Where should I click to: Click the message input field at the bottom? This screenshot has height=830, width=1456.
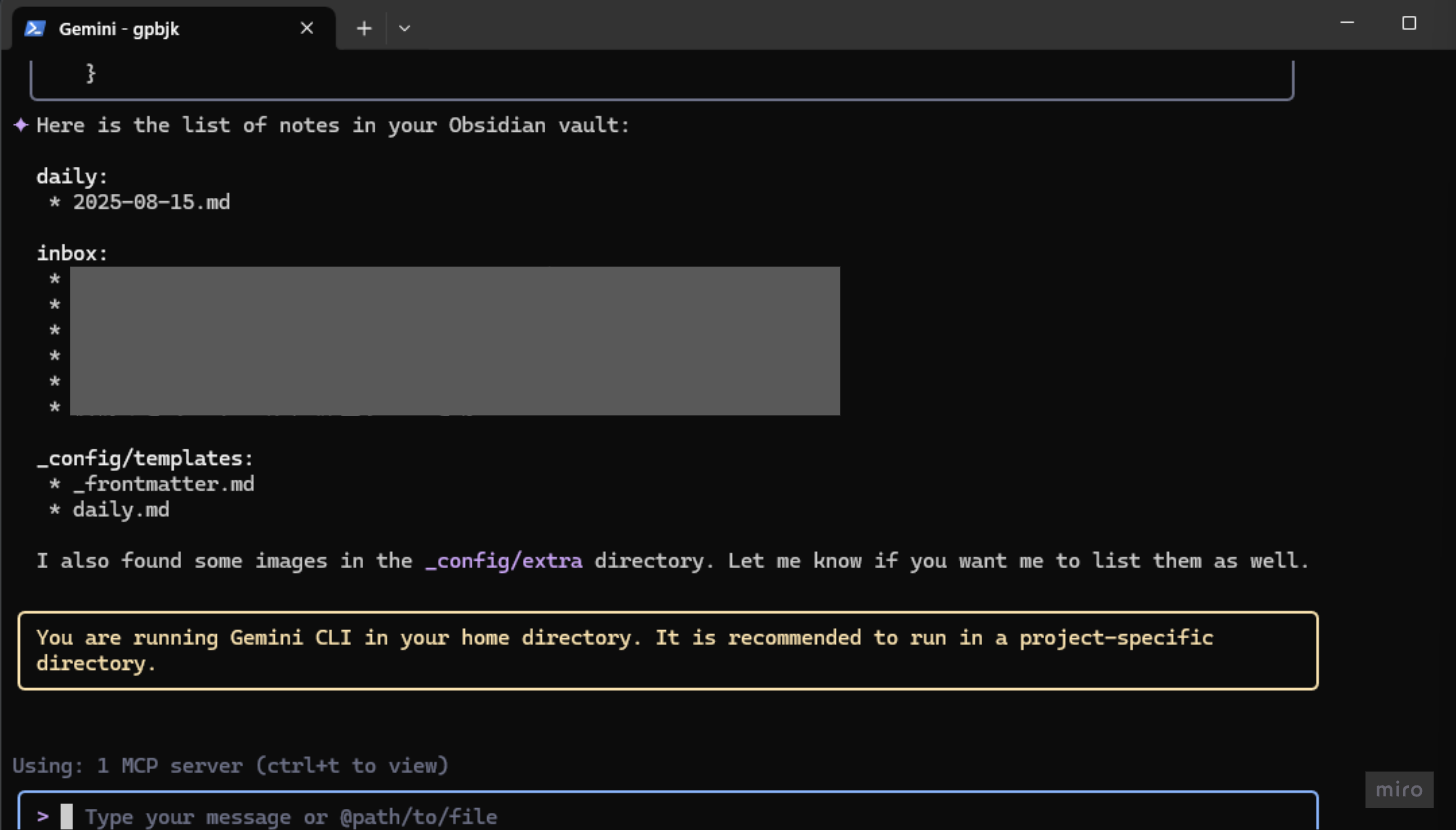pos(400,816)
